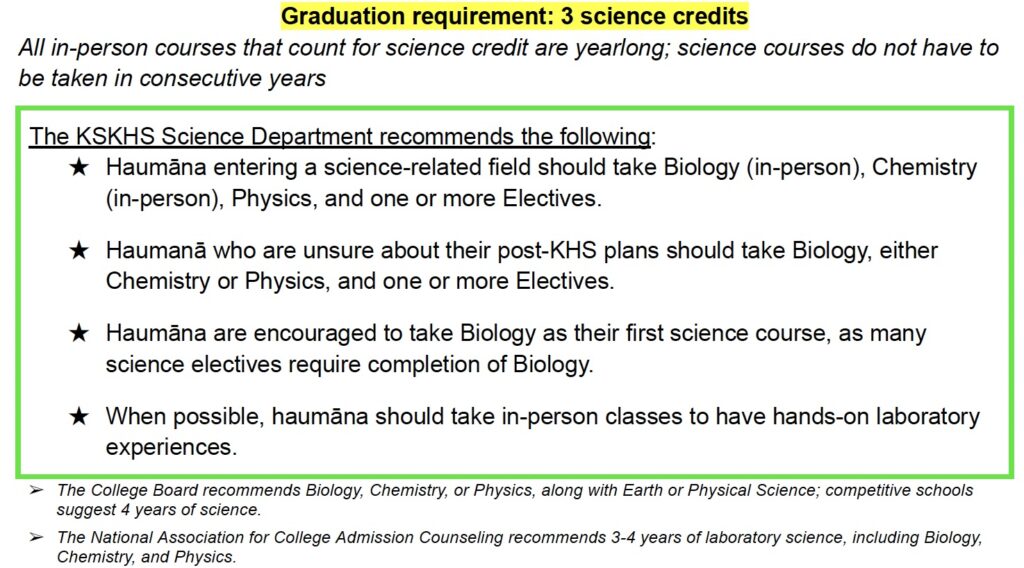Viewport: 1024px width, 568px height.
Task: Click the arrow bullet before "The College Board recommends"
Action: pyautogui.click(x=37, y=490)
